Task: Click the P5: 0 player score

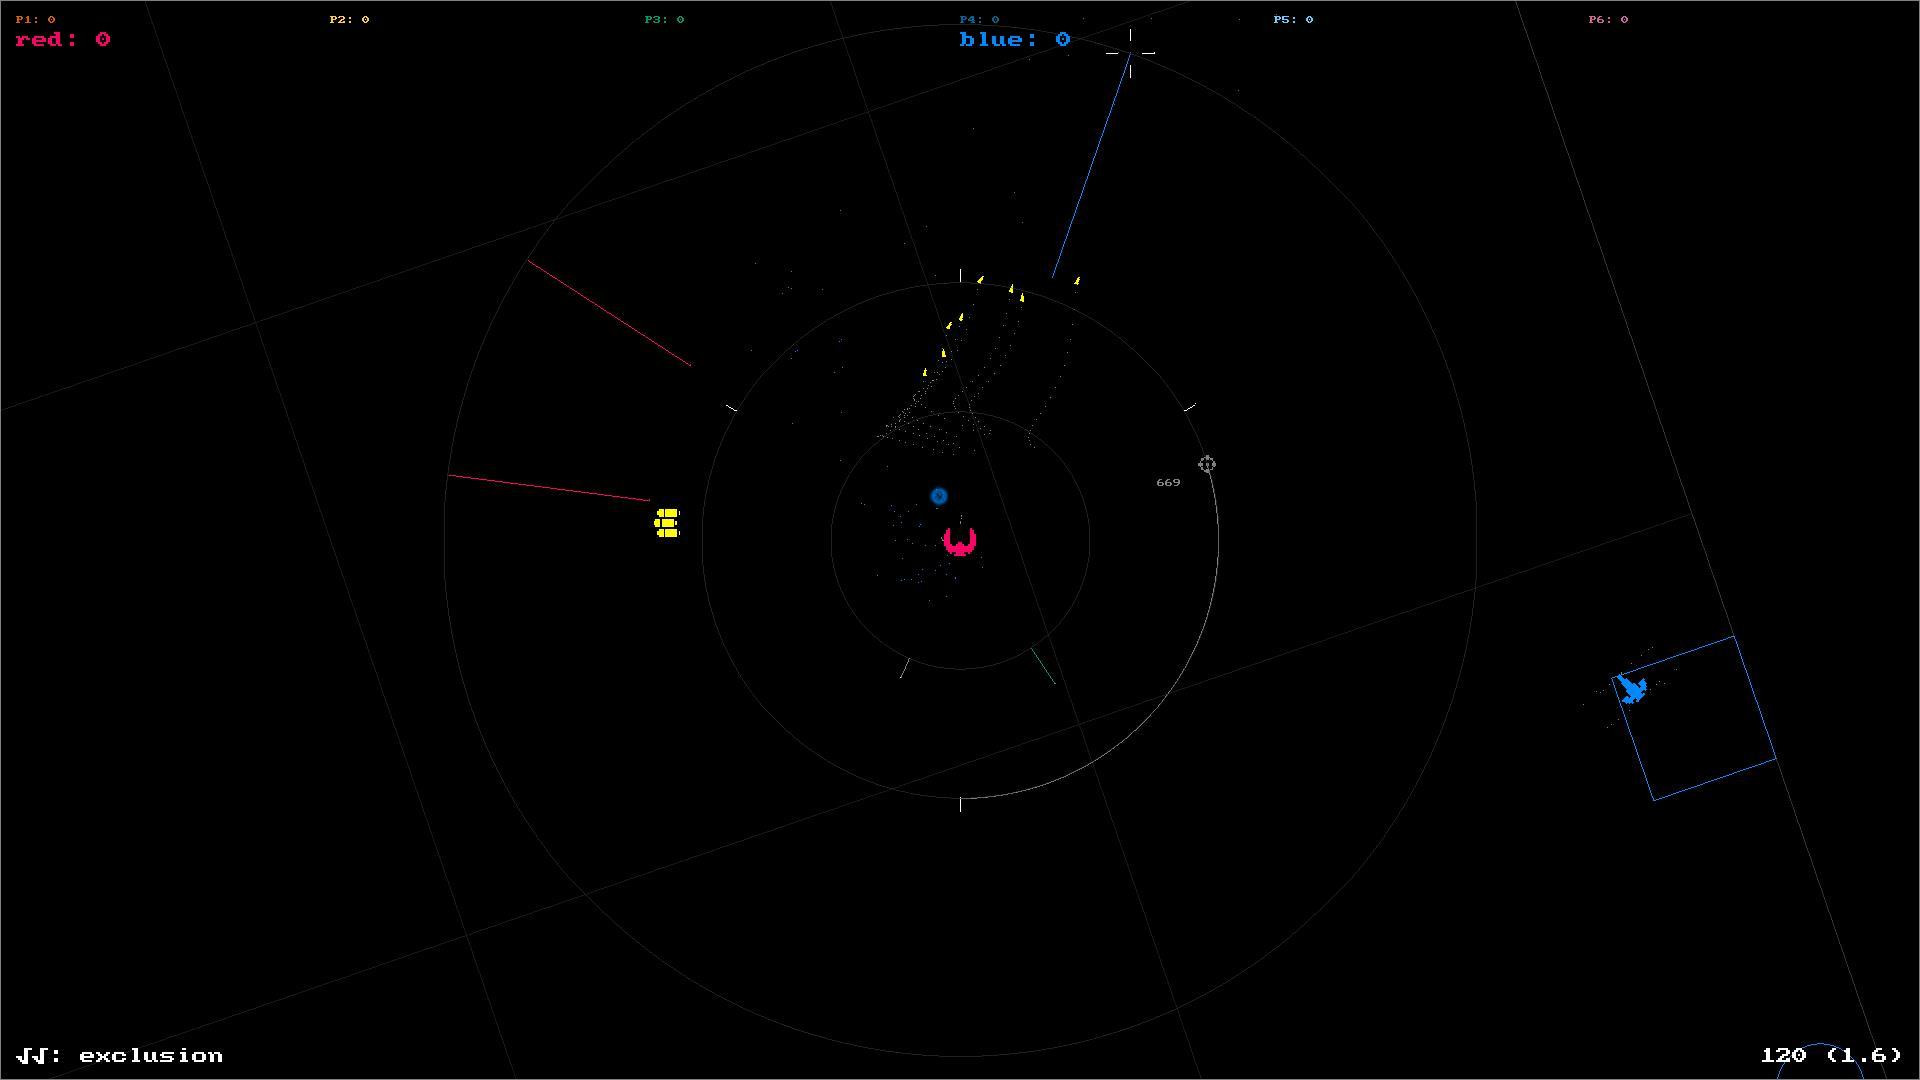Action: (1293, 19)
